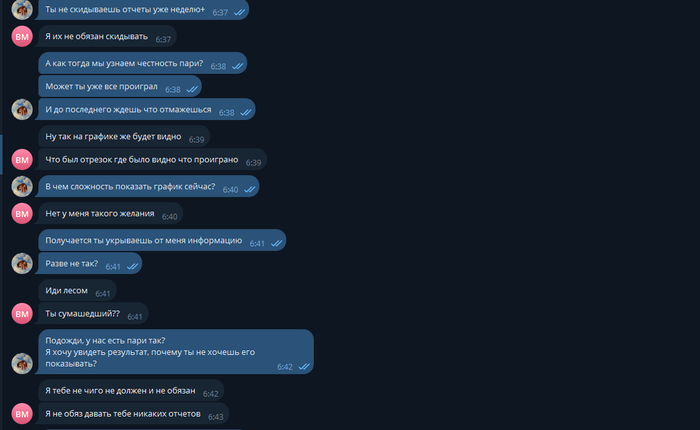Click the photo avatar next to 'В чем сложность'
This screenshot has width=700, height=430.
click(x=22, y=186)
